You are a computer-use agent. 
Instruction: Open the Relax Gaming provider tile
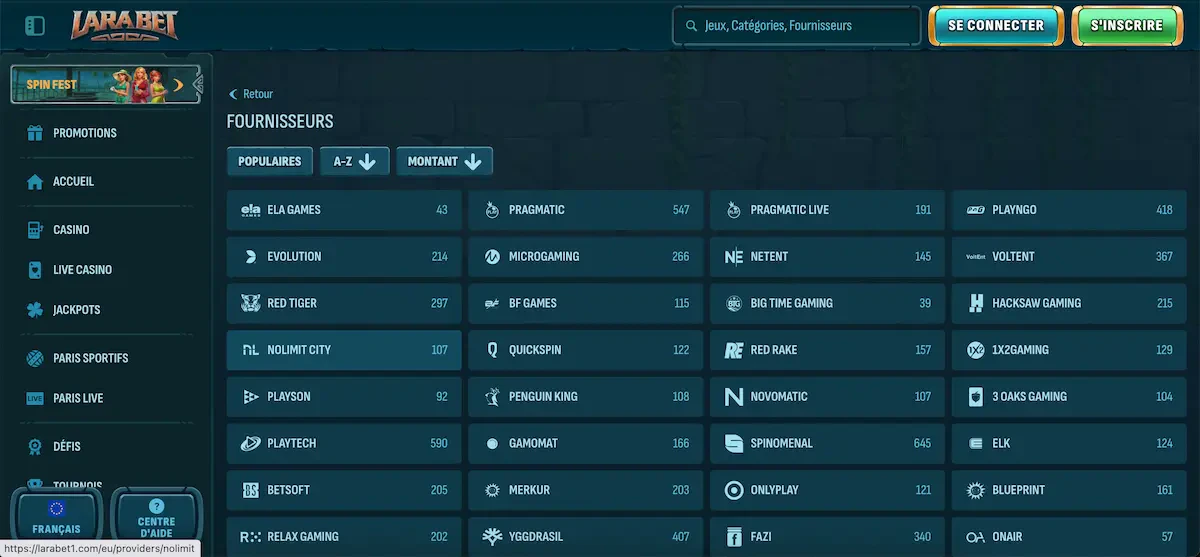[344, 537]
